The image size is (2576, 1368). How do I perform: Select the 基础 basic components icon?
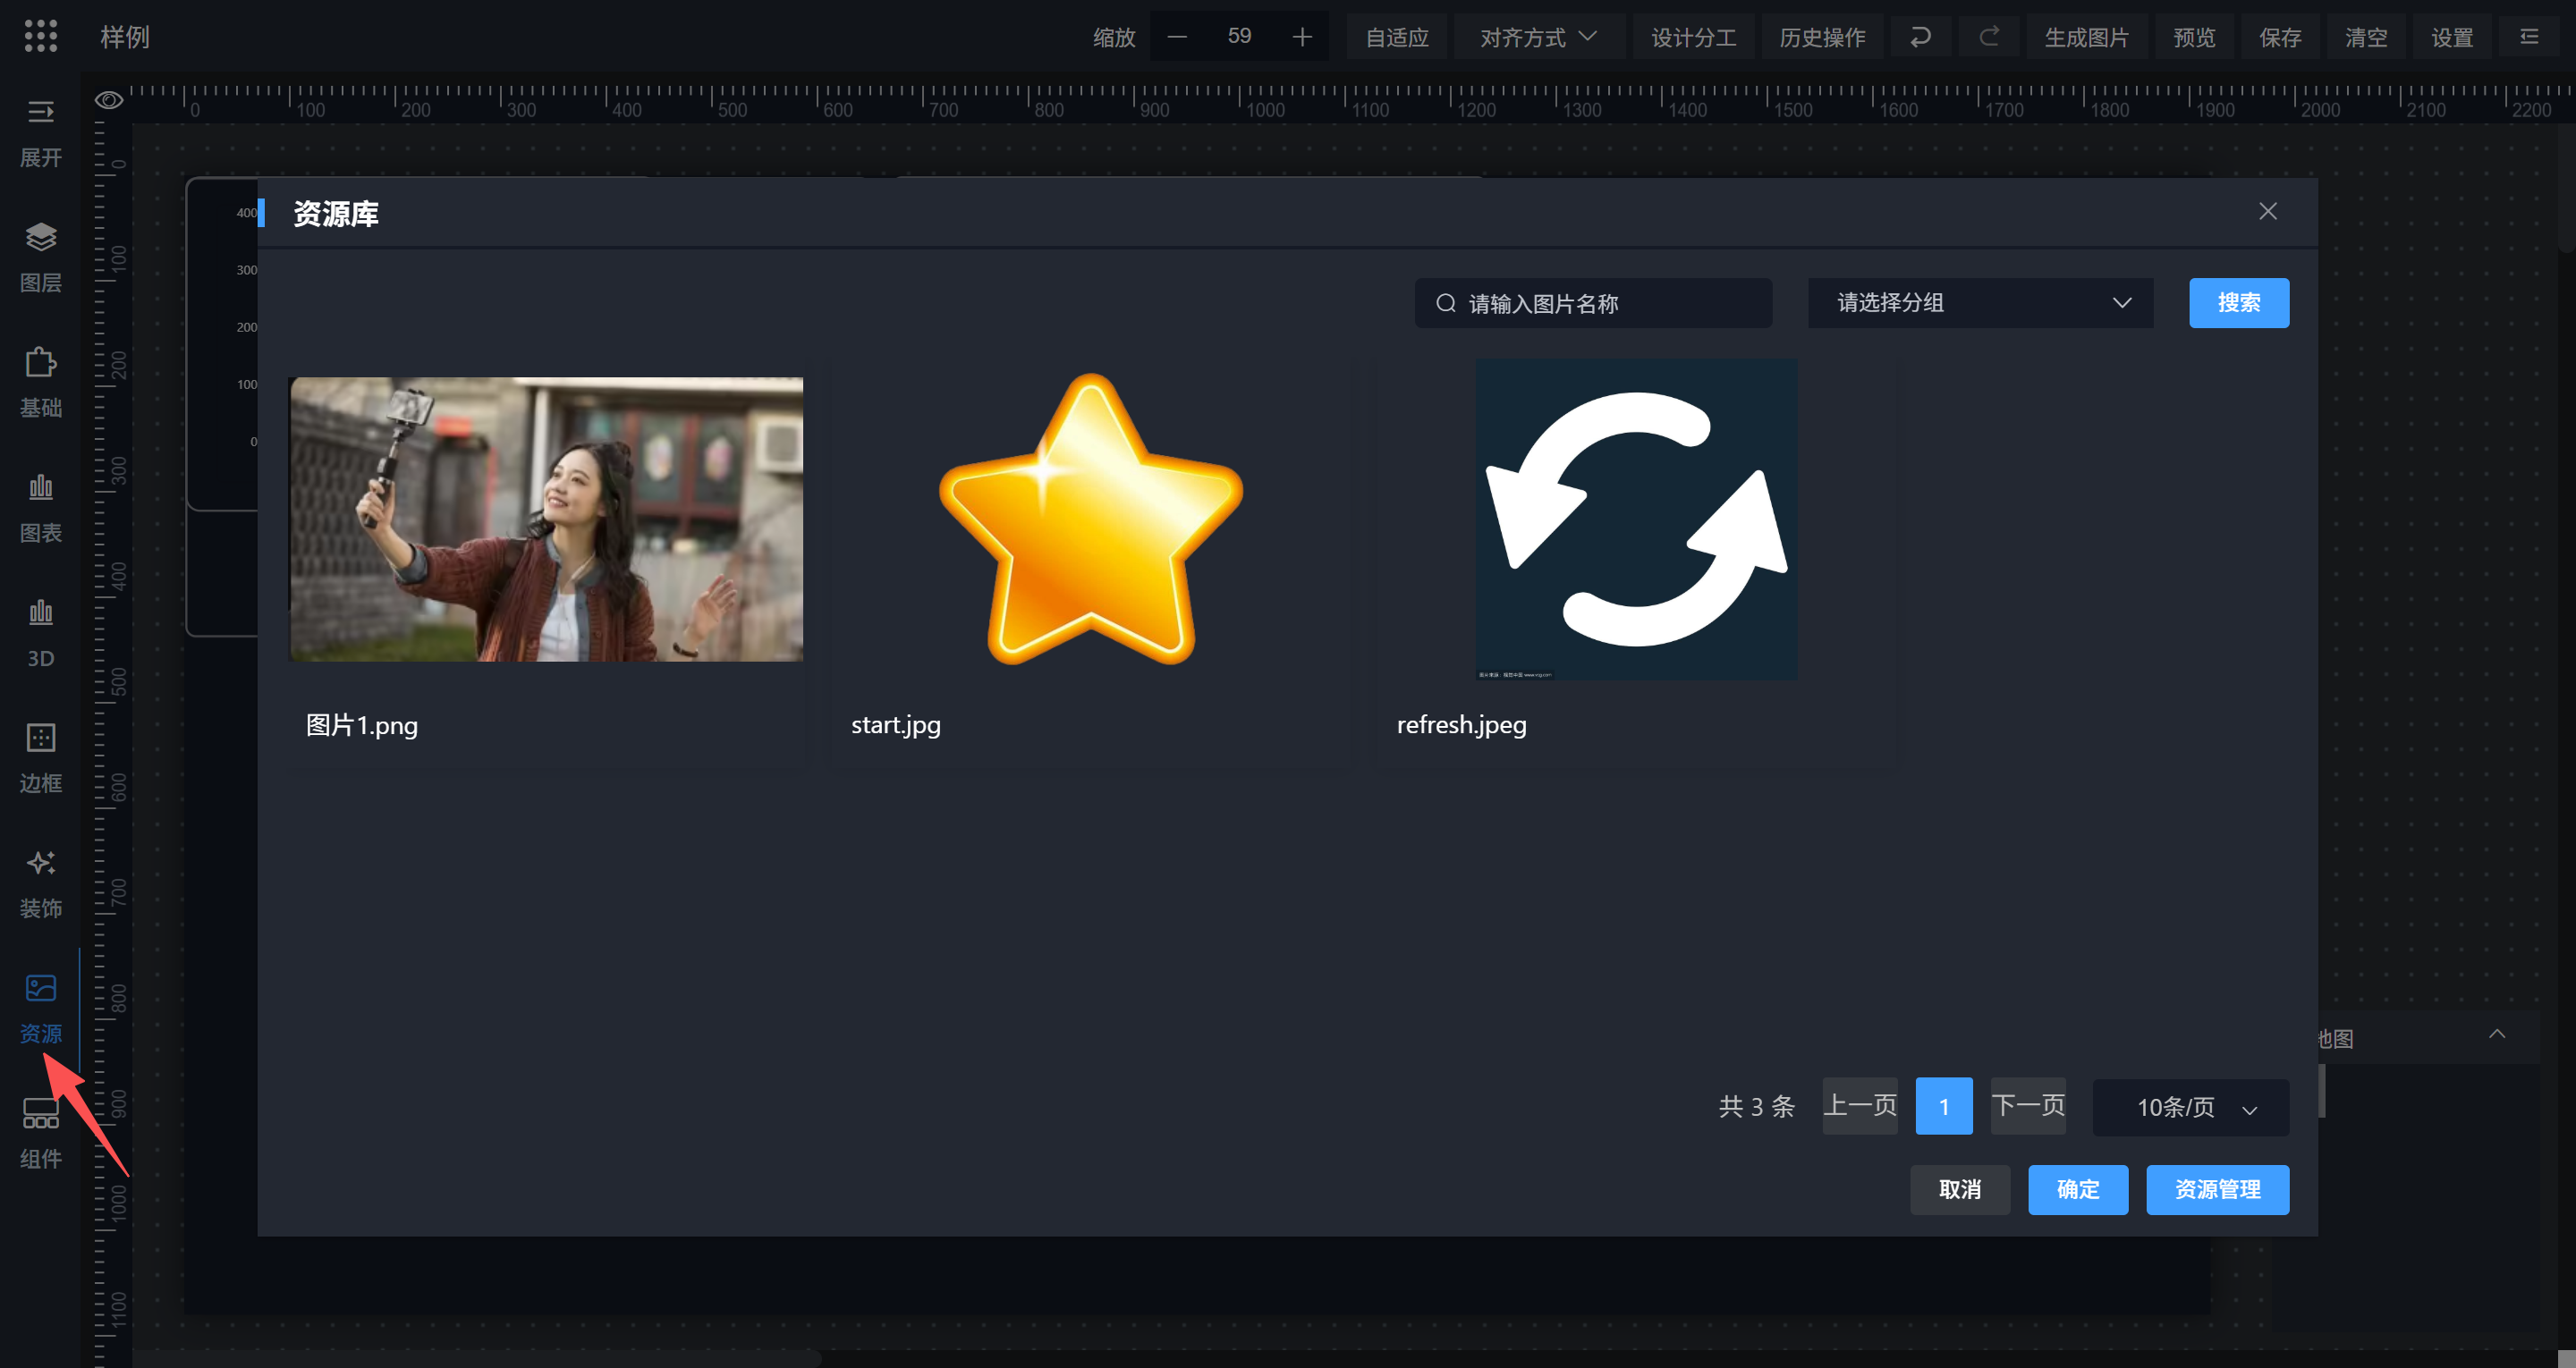tap(40, 363)
